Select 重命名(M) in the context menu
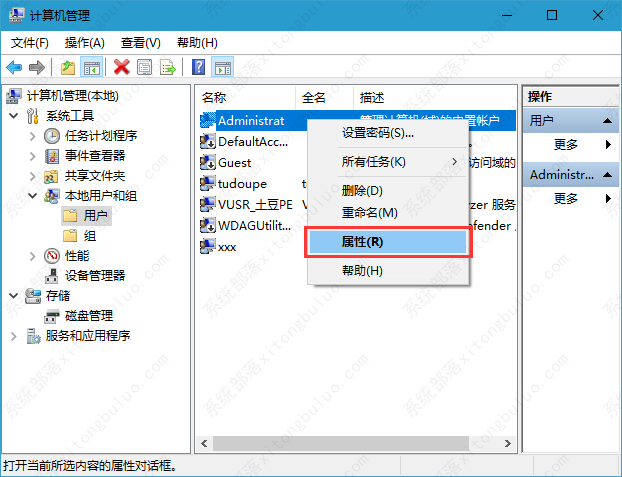The height and width of the screenshot is (477, 622). click(369, 213)
